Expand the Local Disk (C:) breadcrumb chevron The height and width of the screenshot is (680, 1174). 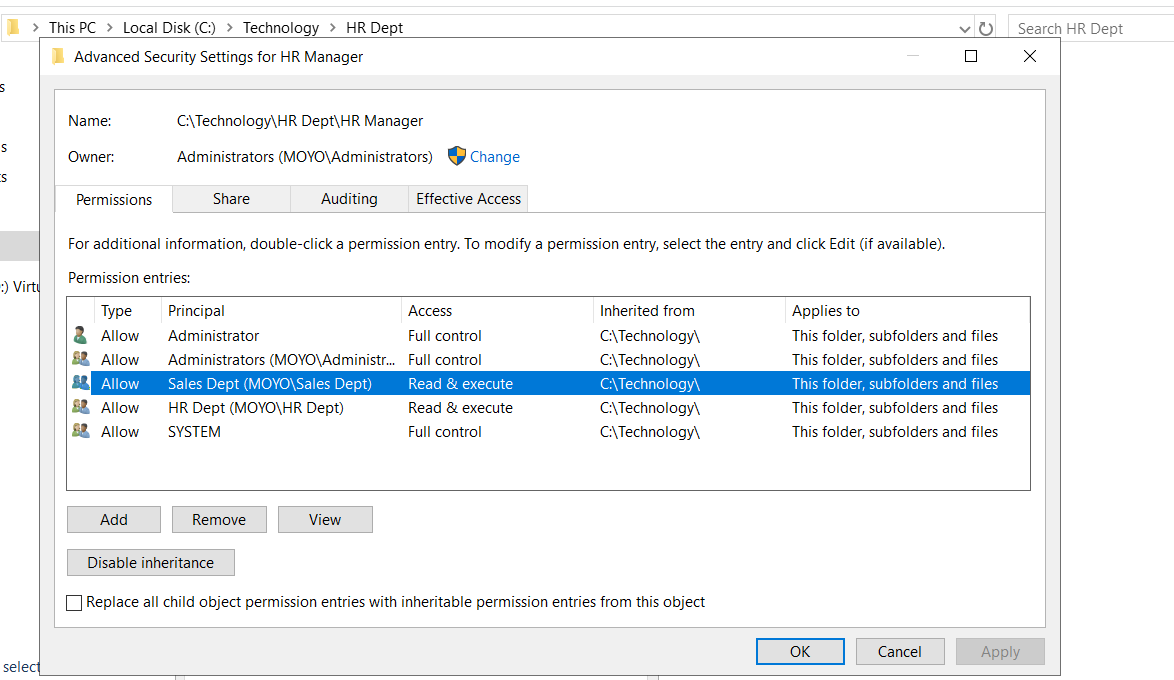(x=229, y=28)
